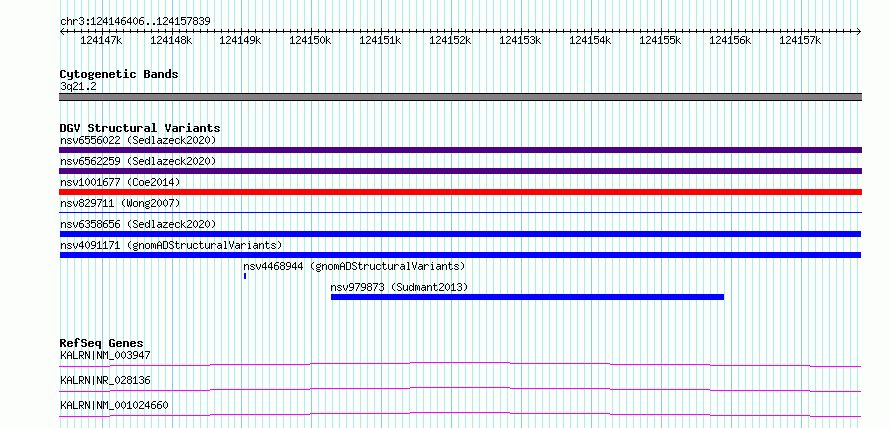Click the nsv6562259 (Sedlazeck2020) label
This screenshot has height=428, width=890.
[x=138, y=161]
